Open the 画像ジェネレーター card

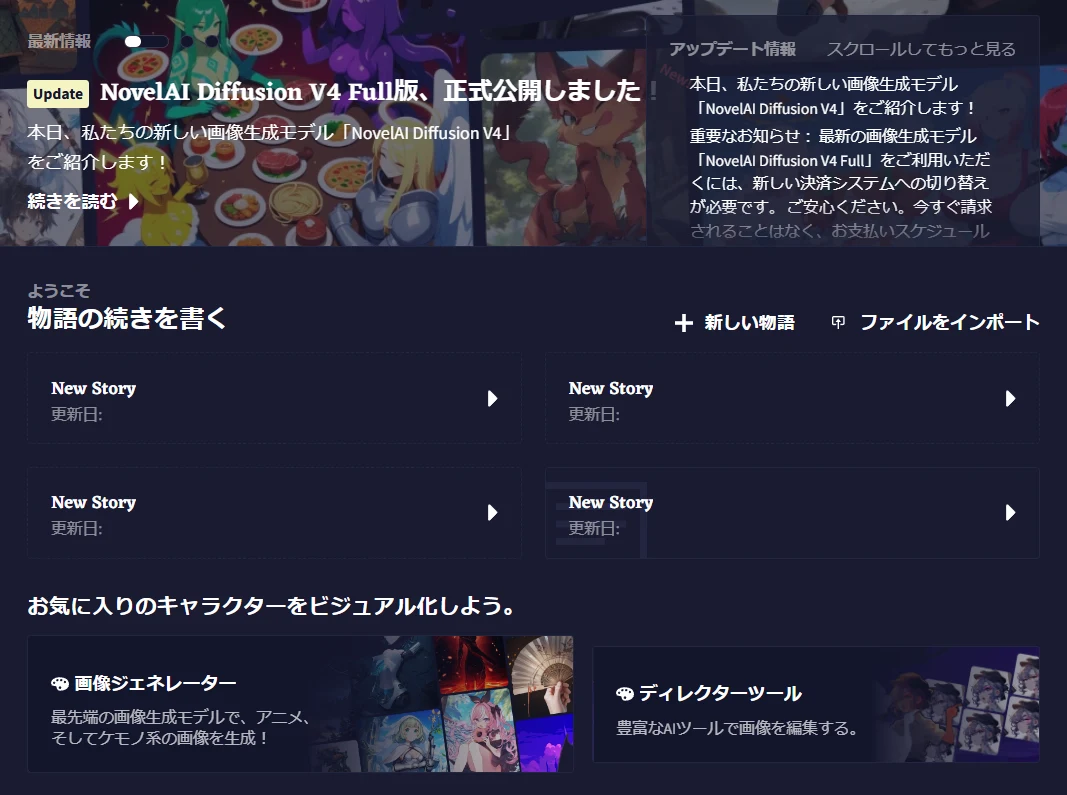coord(300,704)
